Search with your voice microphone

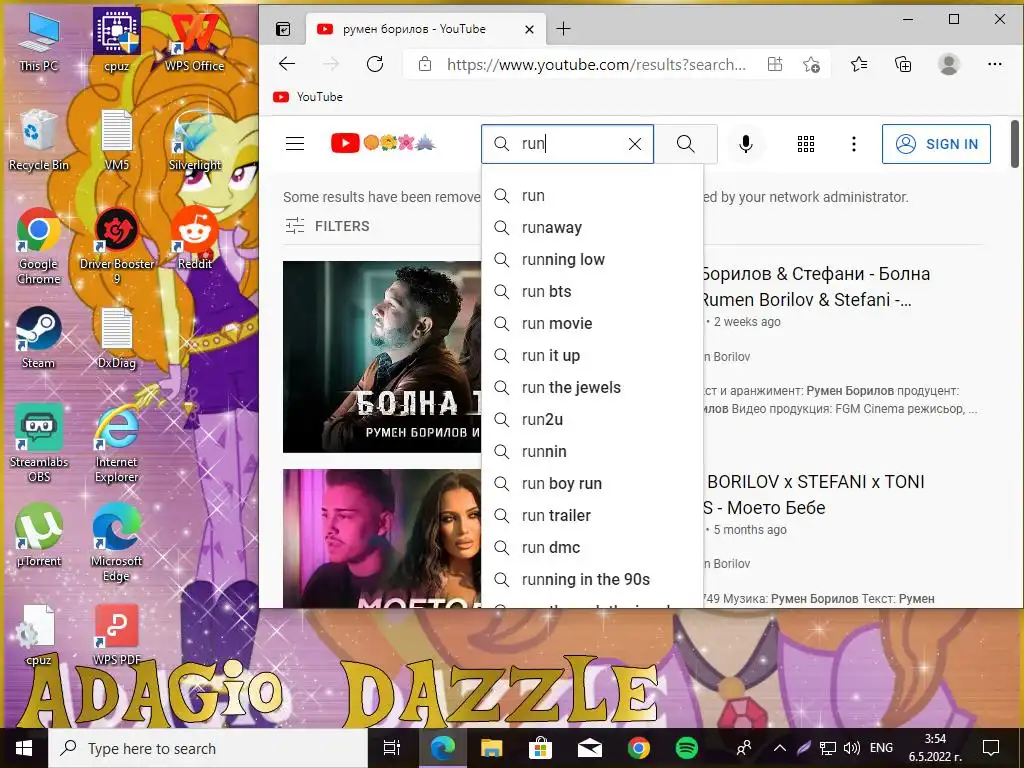click(x=745, y=144)
